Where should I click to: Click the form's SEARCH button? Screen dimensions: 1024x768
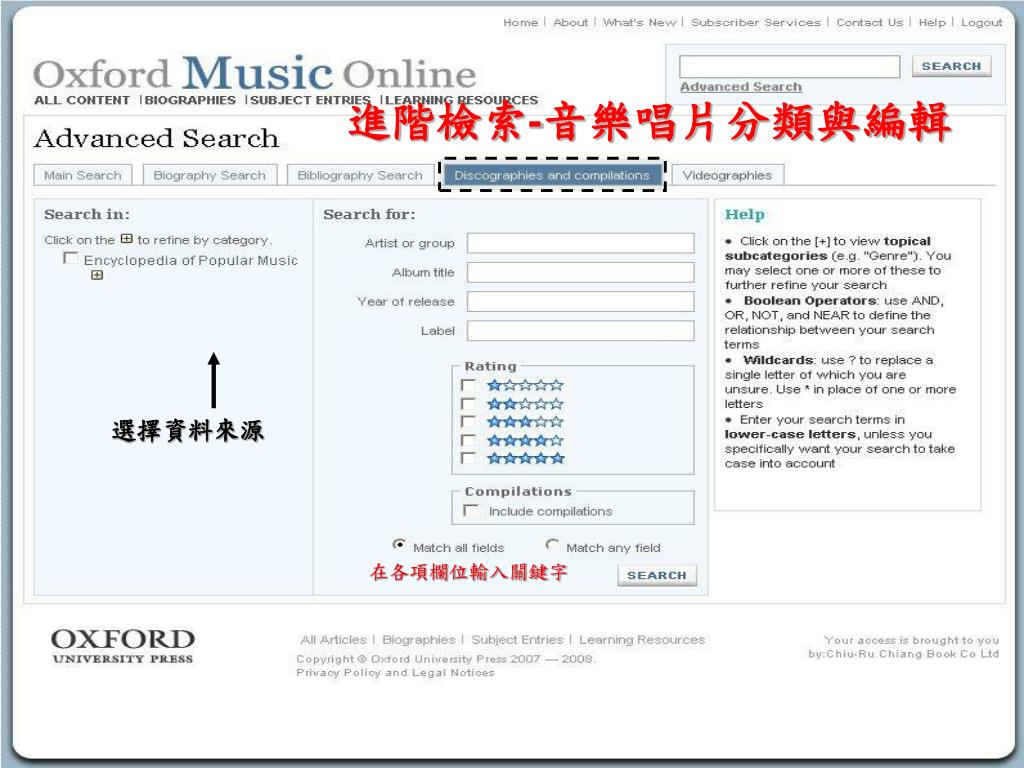coord(657,575)
